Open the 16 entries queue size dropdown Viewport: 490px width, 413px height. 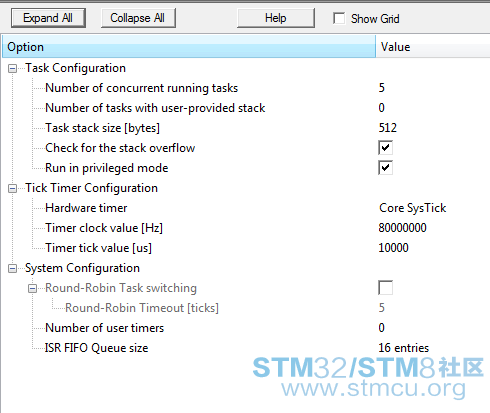(404, 348)
